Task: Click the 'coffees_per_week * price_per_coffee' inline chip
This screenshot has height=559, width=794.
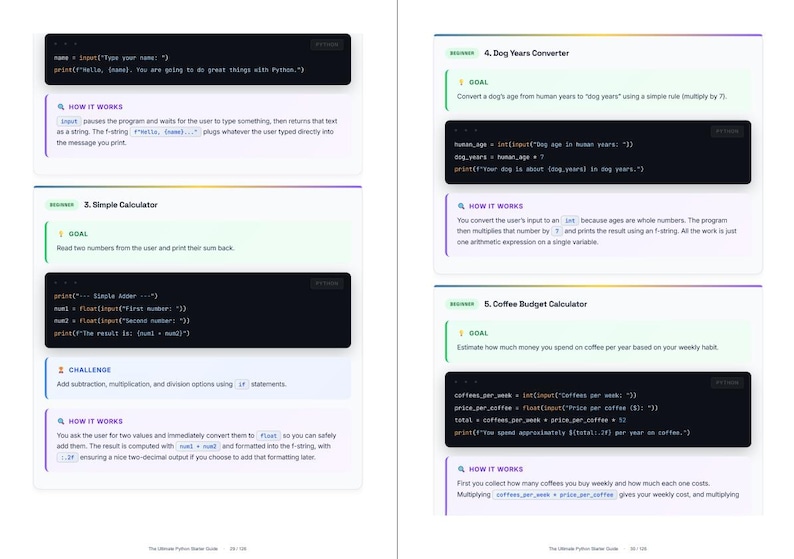Action: pos(554,495)
